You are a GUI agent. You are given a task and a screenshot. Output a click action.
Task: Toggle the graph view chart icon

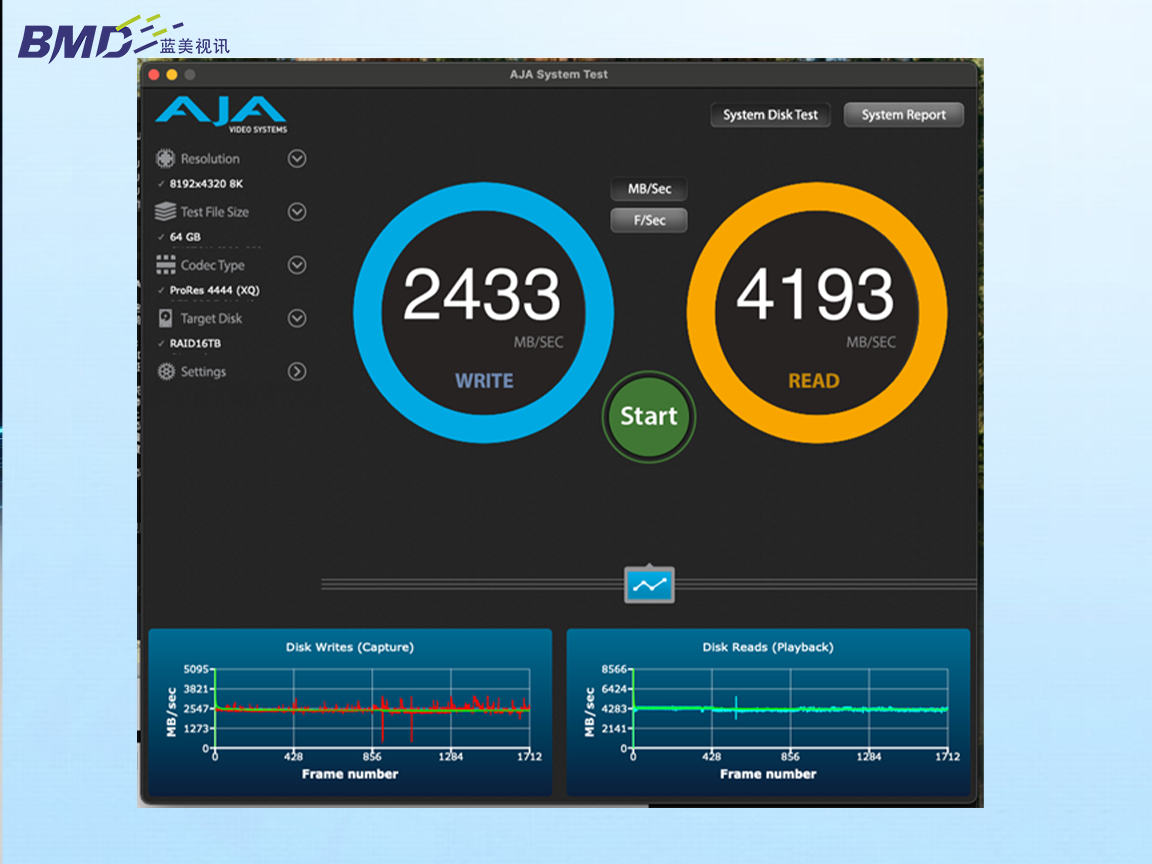pos(649,585)
